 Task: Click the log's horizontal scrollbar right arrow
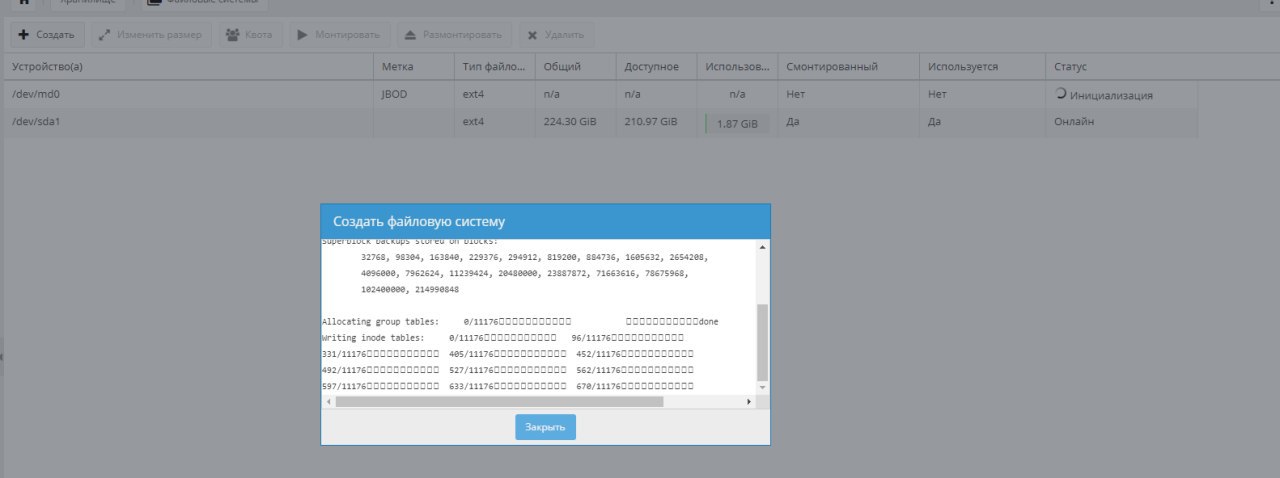click(x=749, y=401)
